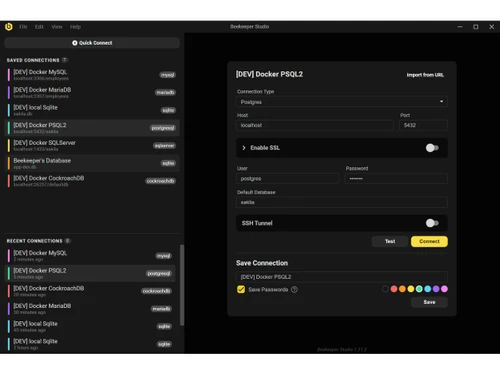Select saved connection [DEV] Docker CockroachDB
This screenshot has height=375, width=500.
(x=92, y=181)
